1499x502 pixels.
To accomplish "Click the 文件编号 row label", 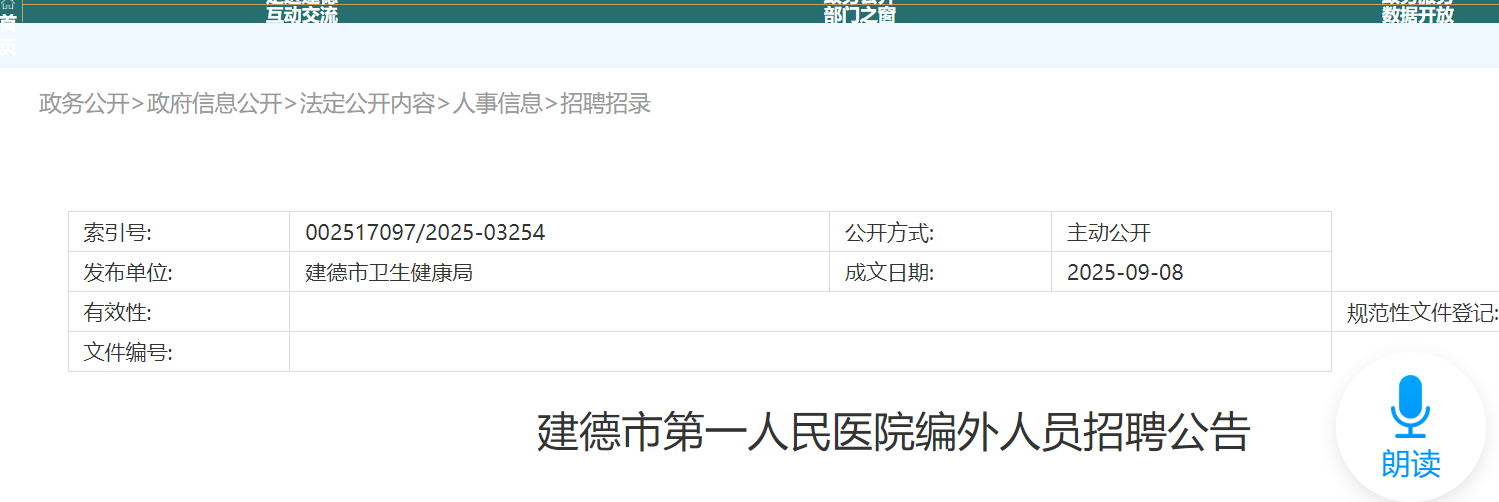I will [128, 353].
